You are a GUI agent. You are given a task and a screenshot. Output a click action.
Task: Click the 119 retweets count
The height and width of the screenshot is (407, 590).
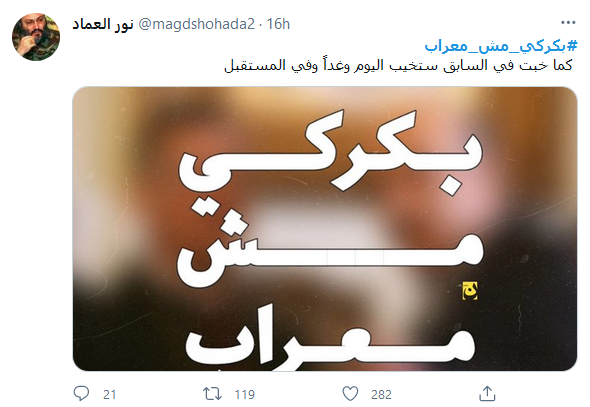pos(245,395)
